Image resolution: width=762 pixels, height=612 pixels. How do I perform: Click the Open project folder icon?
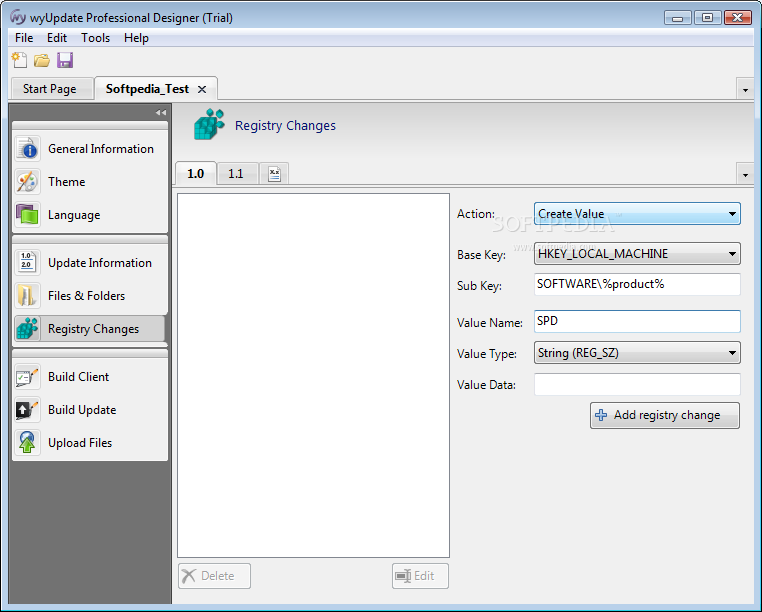[x=42, y=61]
